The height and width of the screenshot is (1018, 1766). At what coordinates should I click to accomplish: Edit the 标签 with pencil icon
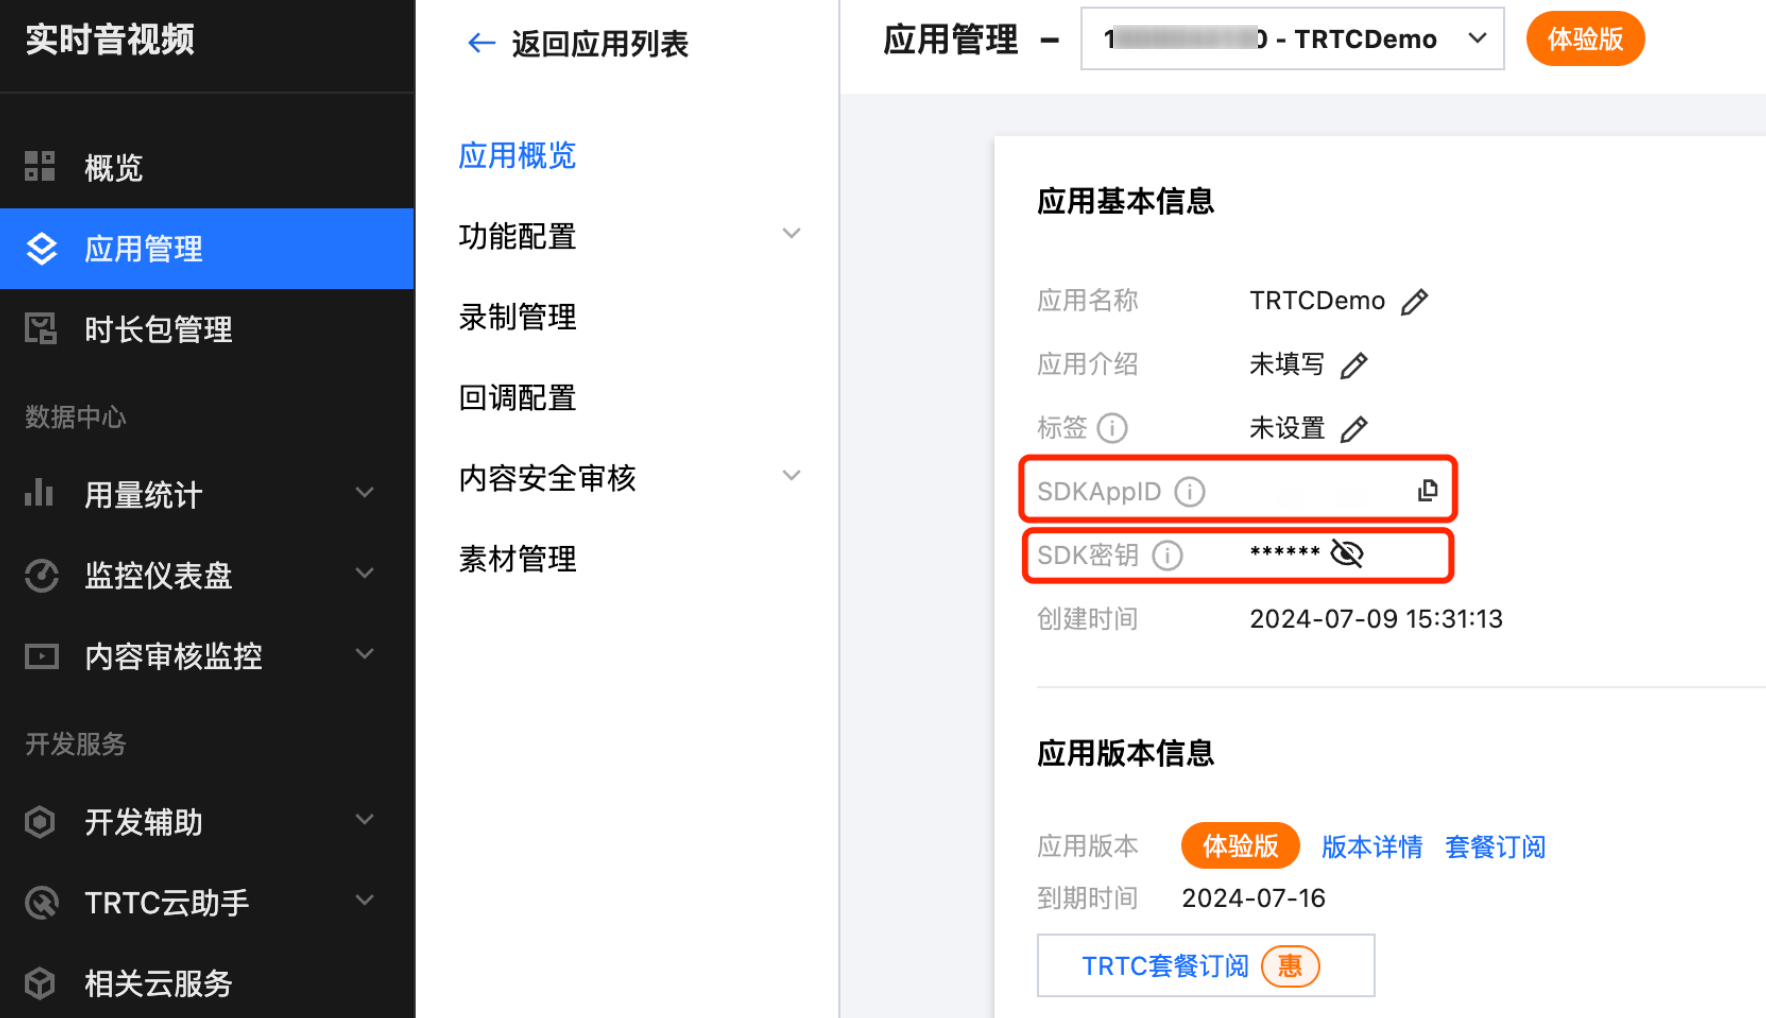coord(1353,429)
